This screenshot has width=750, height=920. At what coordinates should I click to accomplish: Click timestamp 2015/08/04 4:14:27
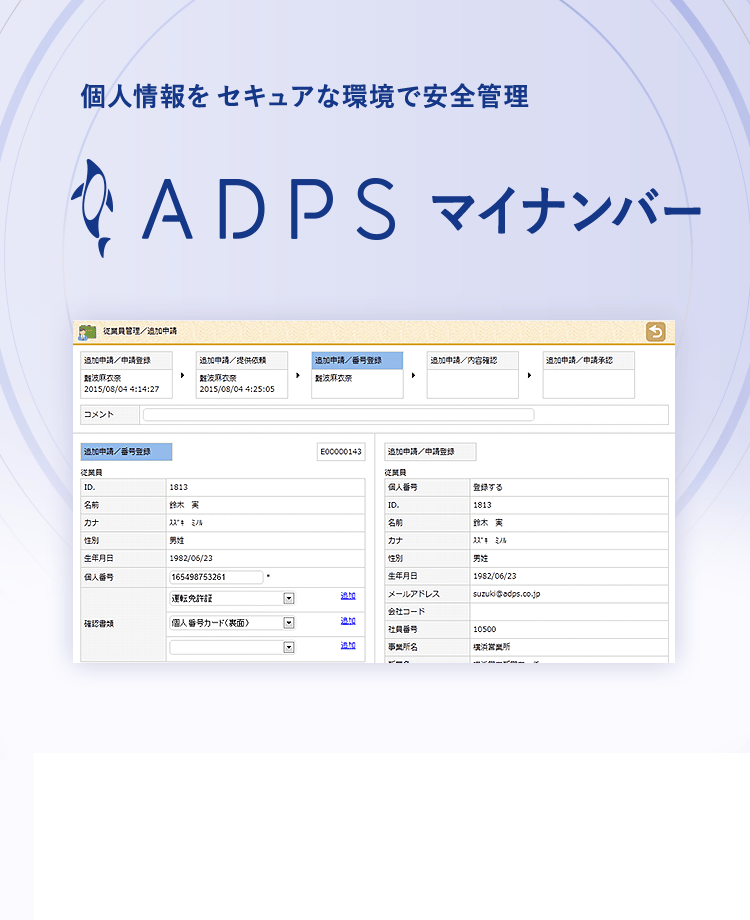point(121,389)
